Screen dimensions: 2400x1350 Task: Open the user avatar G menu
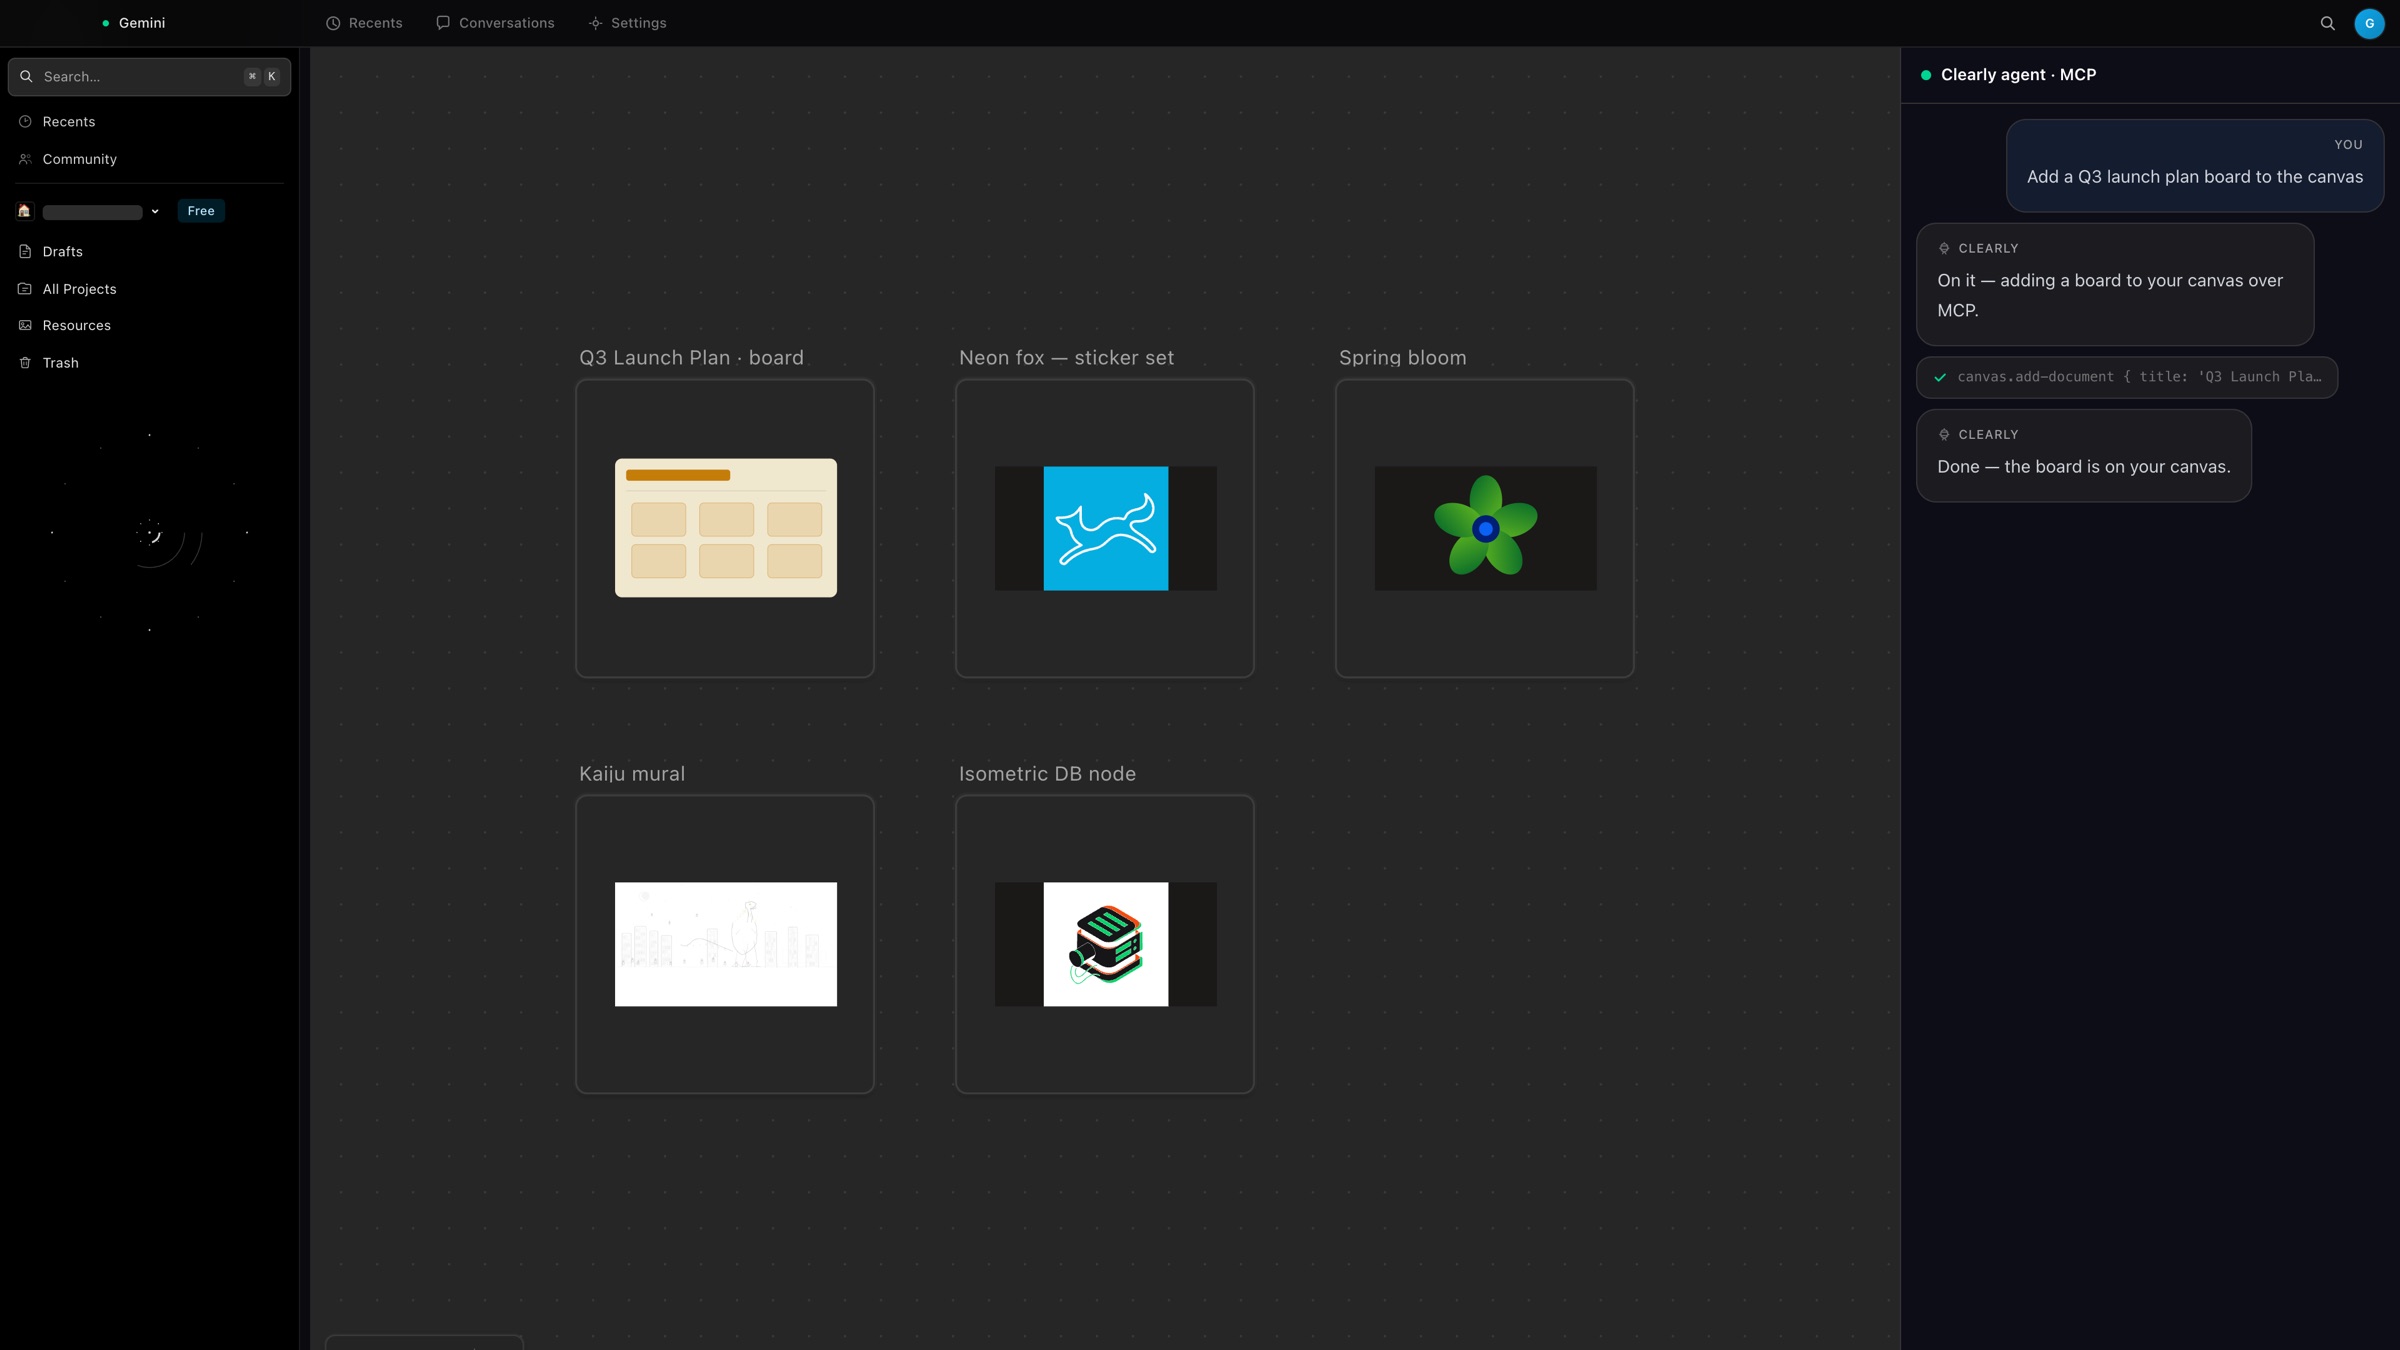coord(2369,23)
